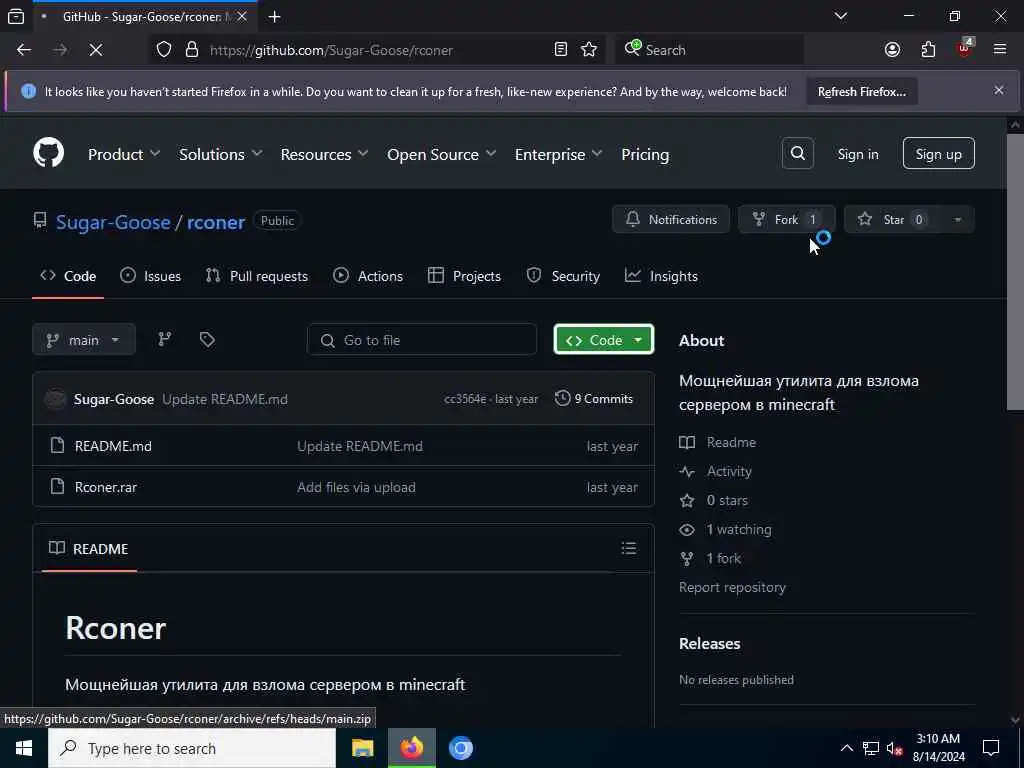
Task: Select the Code repository tab
Action: [x=68, y=276]
